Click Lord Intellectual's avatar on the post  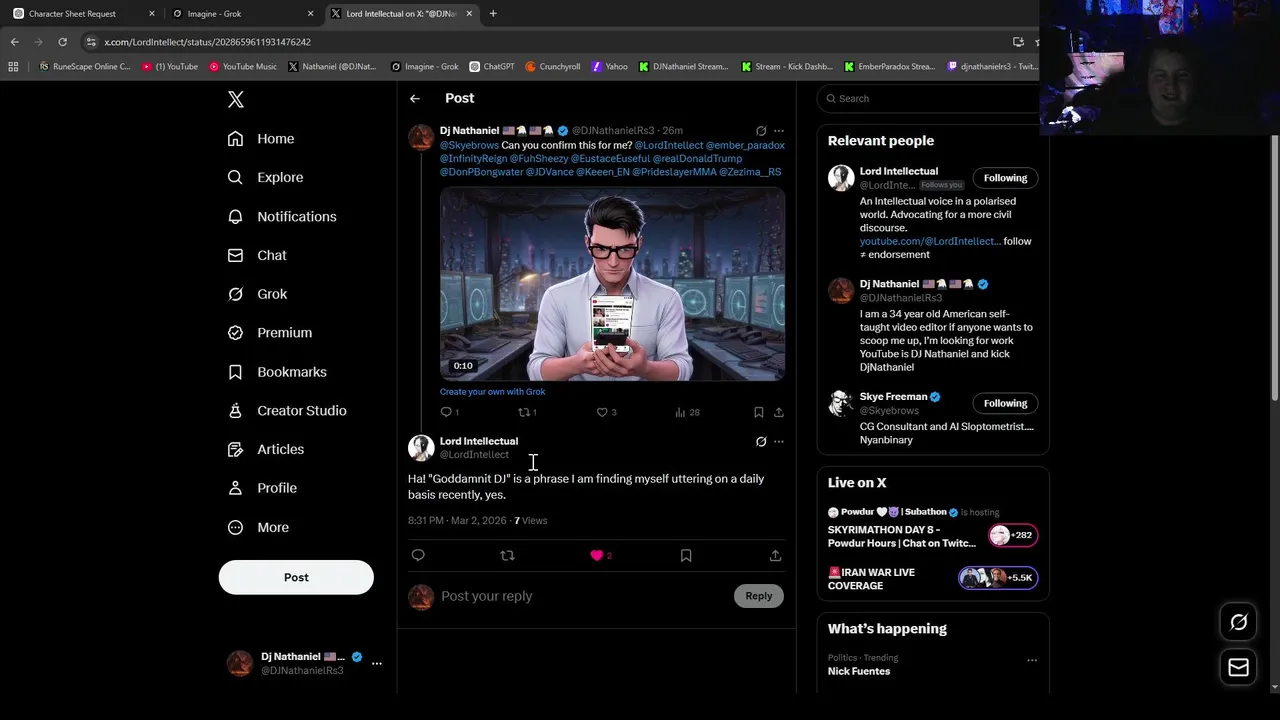pos(421,447)
